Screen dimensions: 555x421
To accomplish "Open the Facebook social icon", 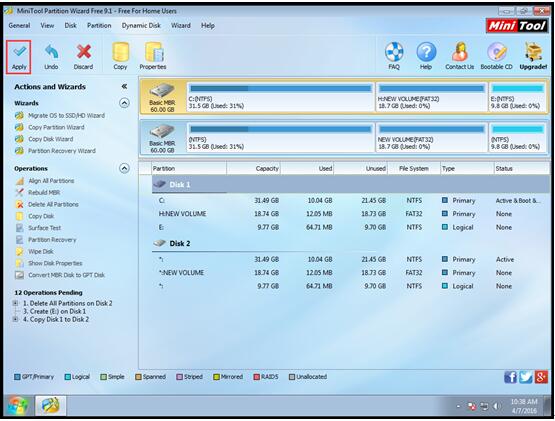I will point(510,377).
